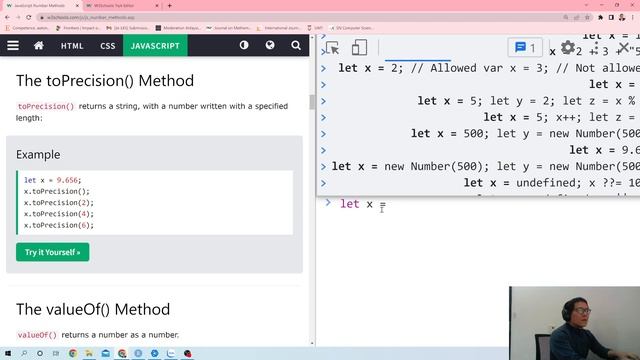The width and height of the screenshot is (640, 360).
Task: Open the W3Schools hamburger menu
Action: [x=13, y=45]
